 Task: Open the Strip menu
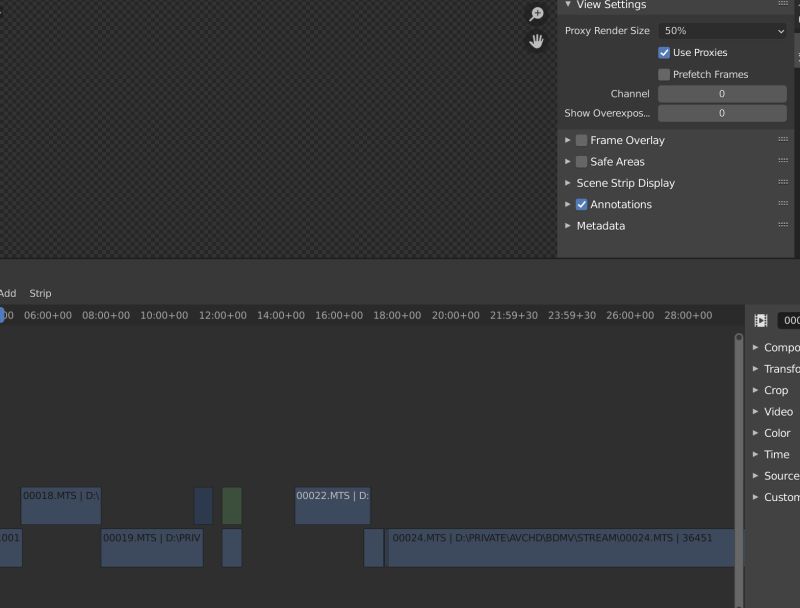pos(40,293)
